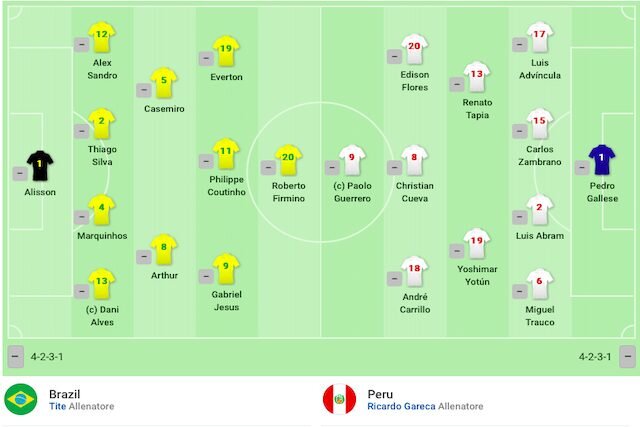Select Luis Advíncula's number 17 shirt
Image resolution: width=640 pixels, height=427 pixels.
540,37
